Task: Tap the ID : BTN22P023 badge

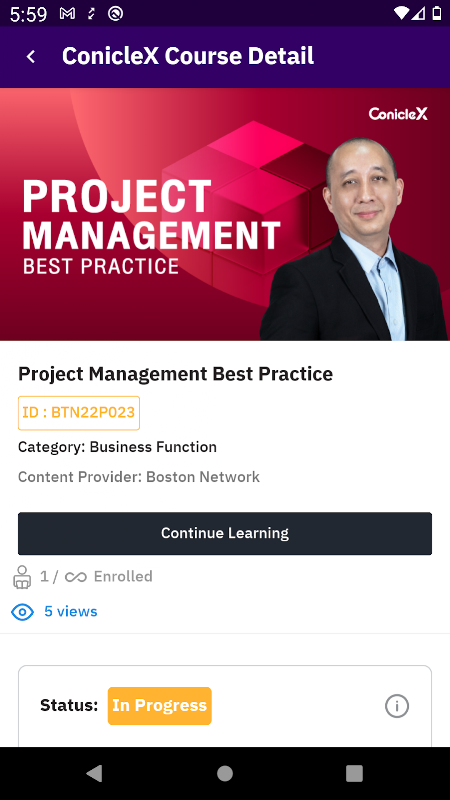Action: (79, 413)
